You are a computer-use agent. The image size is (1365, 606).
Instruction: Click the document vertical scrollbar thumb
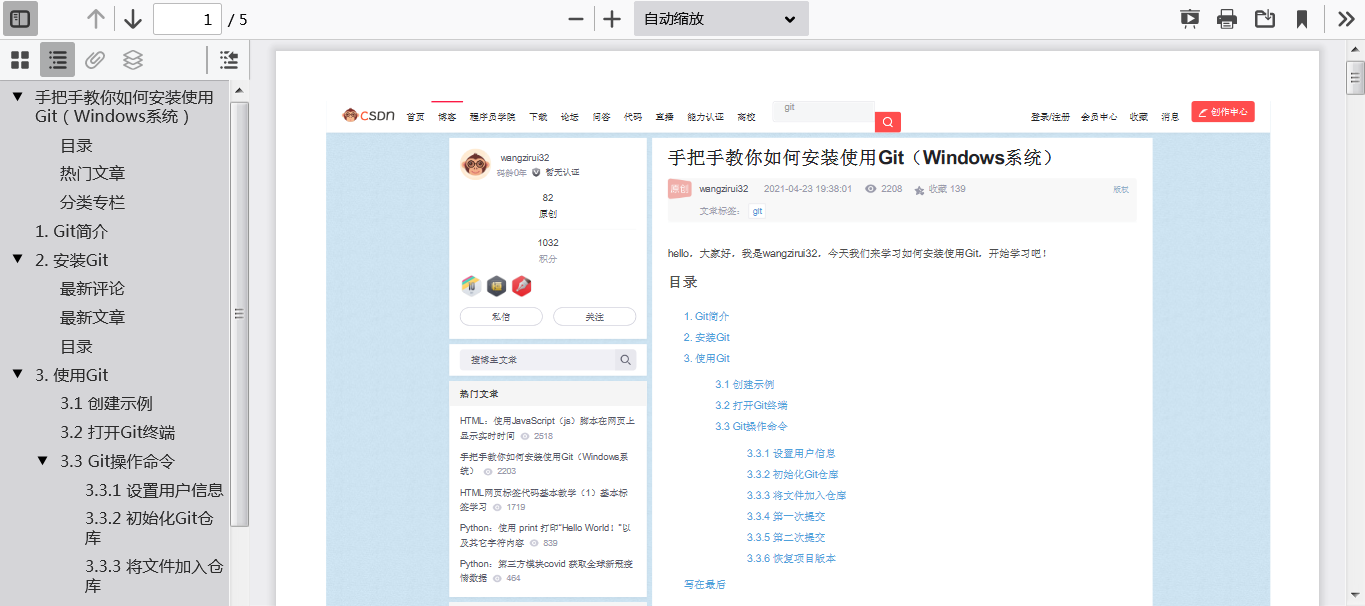coord(1355,77)
